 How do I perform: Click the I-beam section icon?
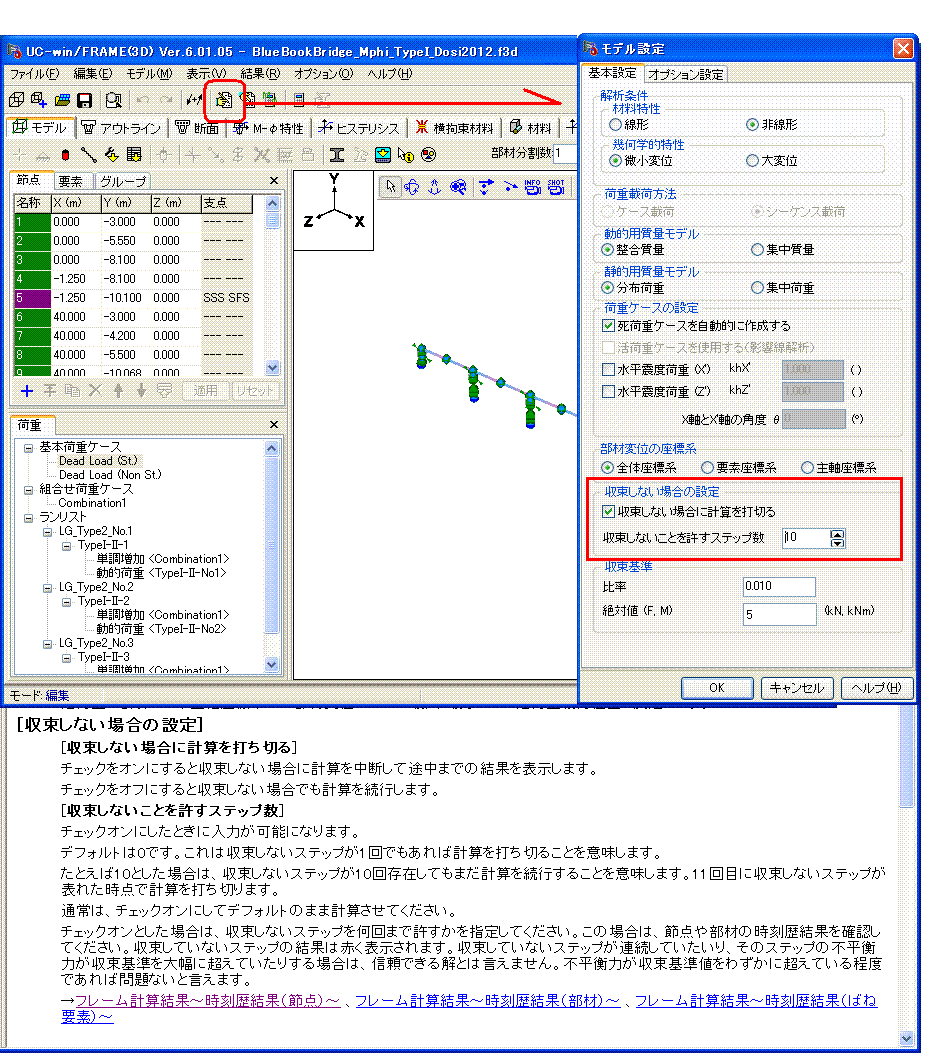coord(337,155)
